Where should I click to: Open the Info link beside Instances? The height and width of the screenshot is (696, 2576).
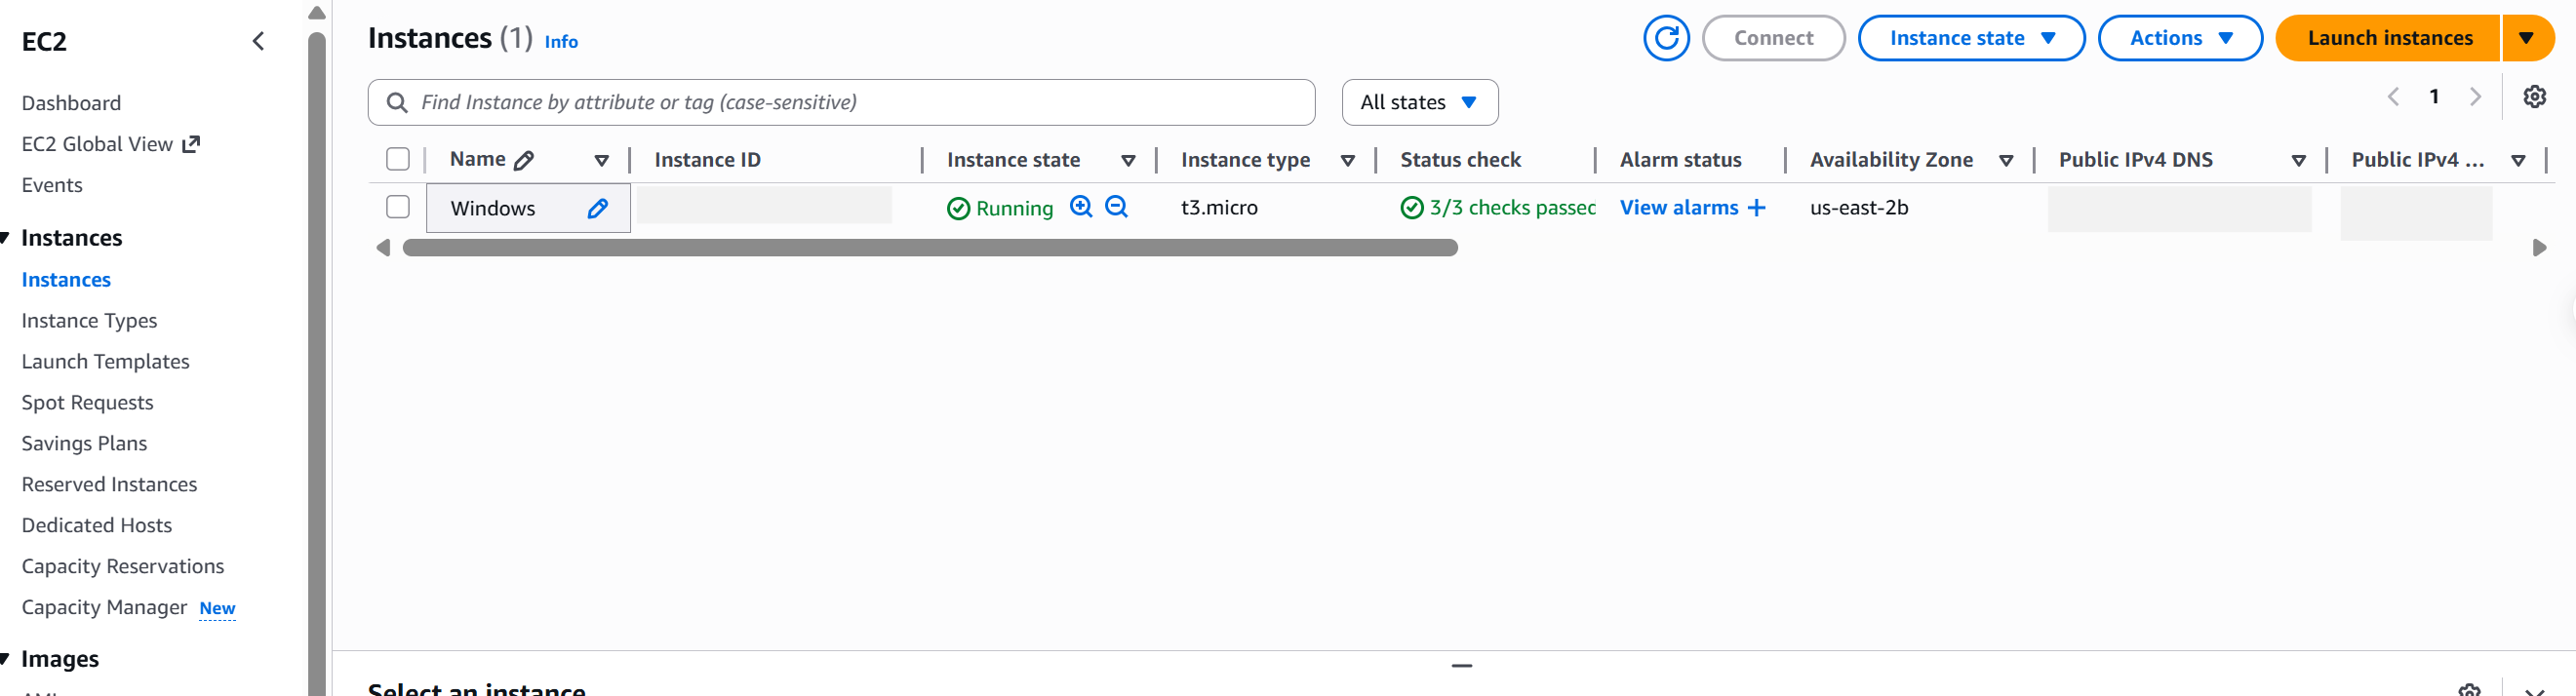pyautogui.click(x=561, y=42)
